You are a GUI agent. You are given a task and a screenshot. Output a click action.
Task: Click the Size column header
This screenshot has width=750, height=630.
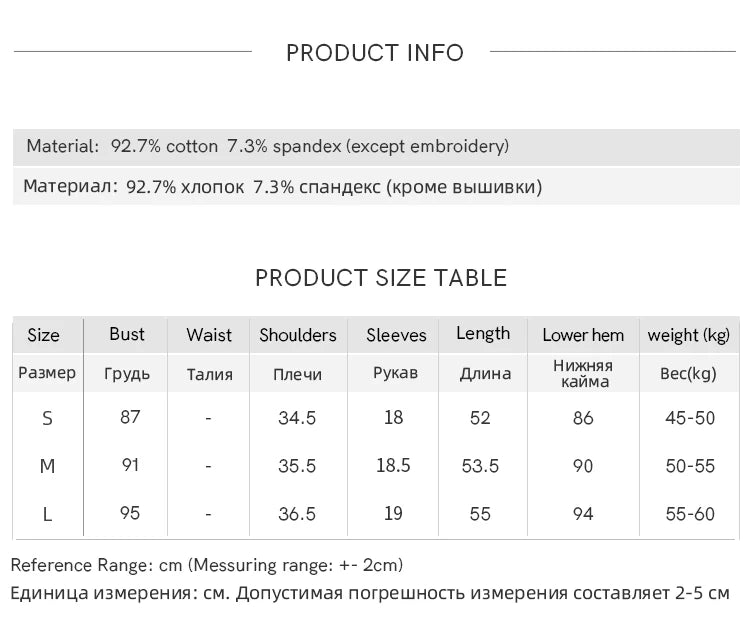44,335
